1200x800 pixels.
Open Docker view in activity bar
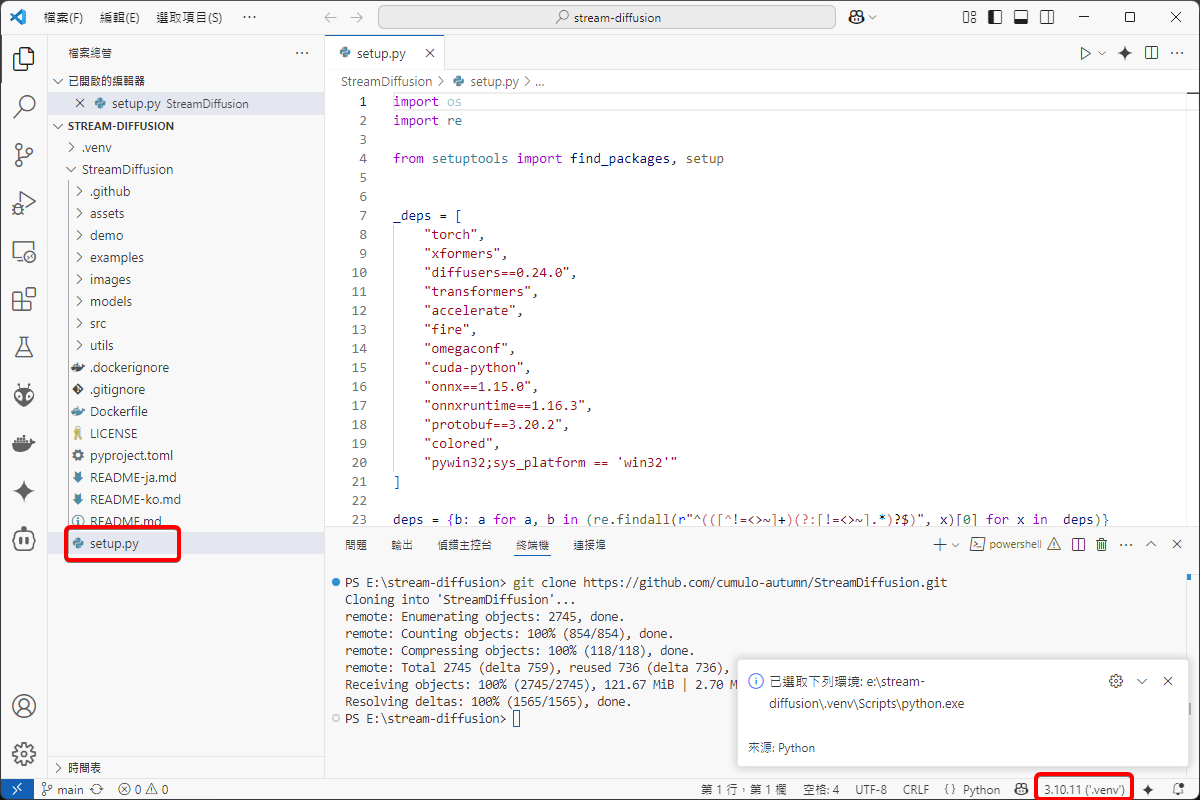tap(24, 443)
